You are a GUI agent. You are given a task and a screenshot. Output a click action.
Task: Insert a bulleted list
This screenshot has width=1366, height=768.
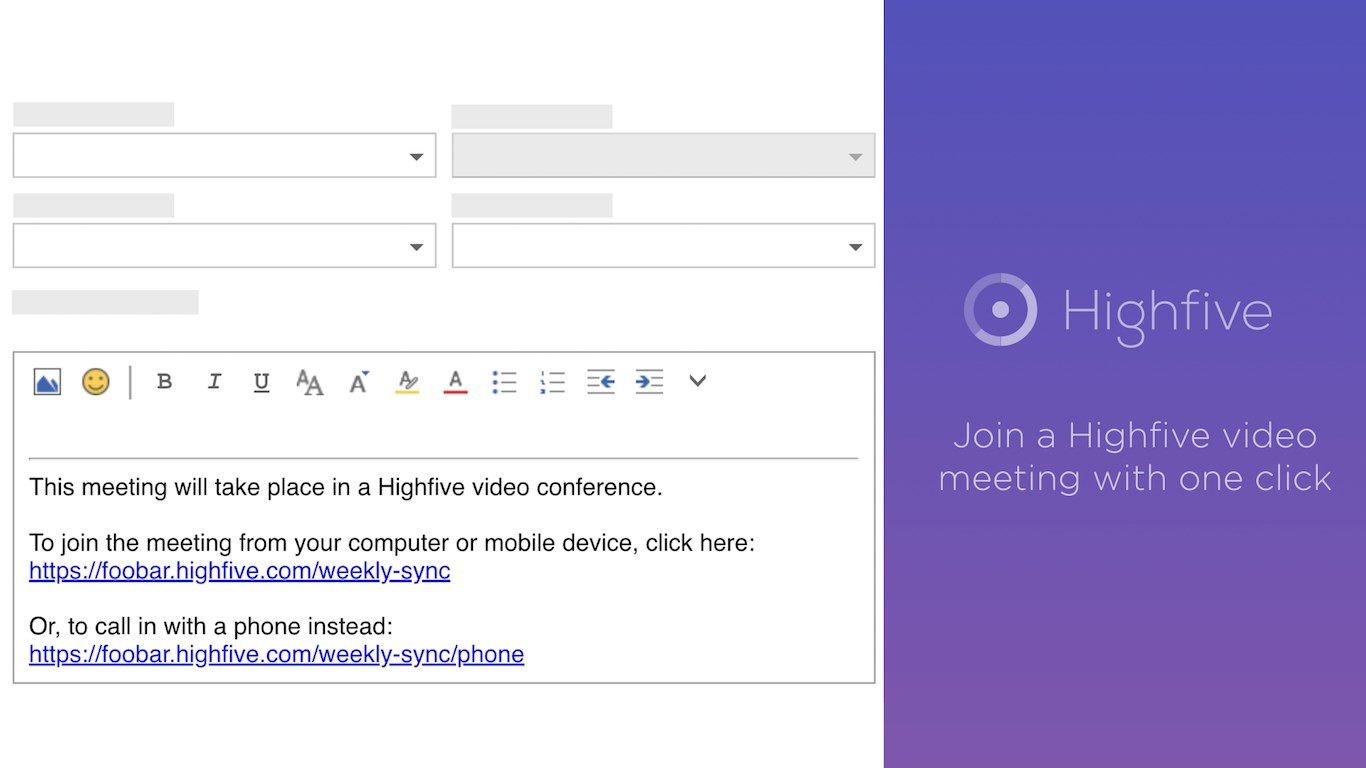504,382
